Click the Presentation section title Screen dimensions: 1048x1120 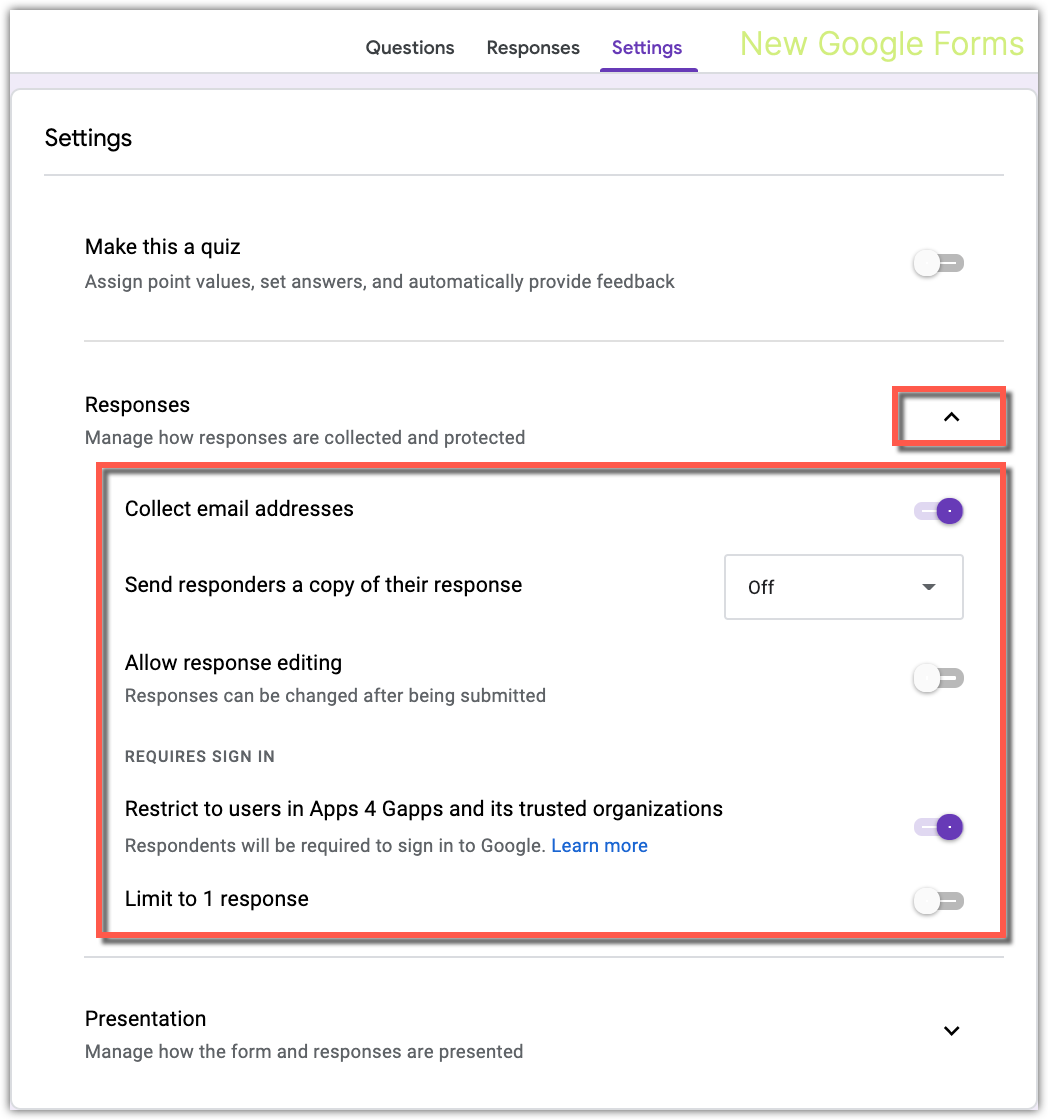pyautogui.click(x=145, y=1018)
